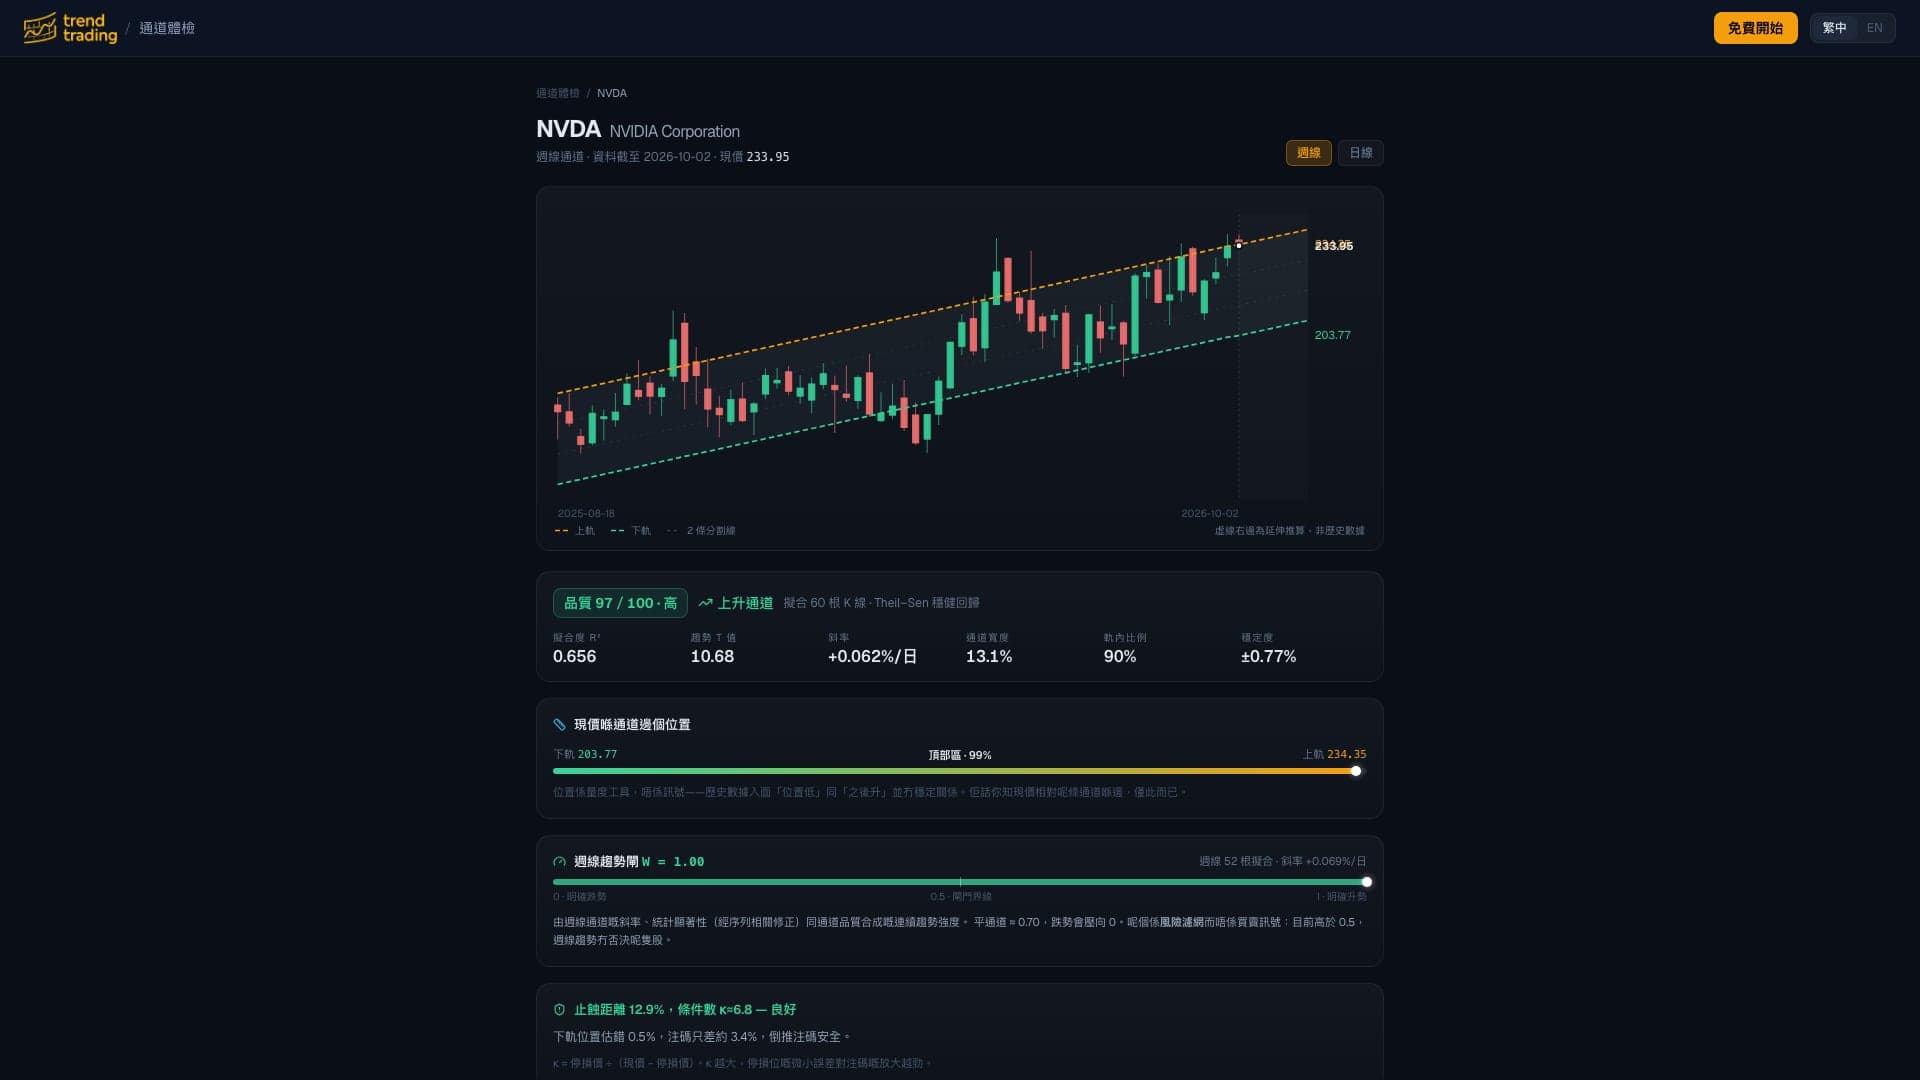The image size is (1920, 1080).
Task: Click the 擬合度 R² value 0.656
Action: coord(574,657)
